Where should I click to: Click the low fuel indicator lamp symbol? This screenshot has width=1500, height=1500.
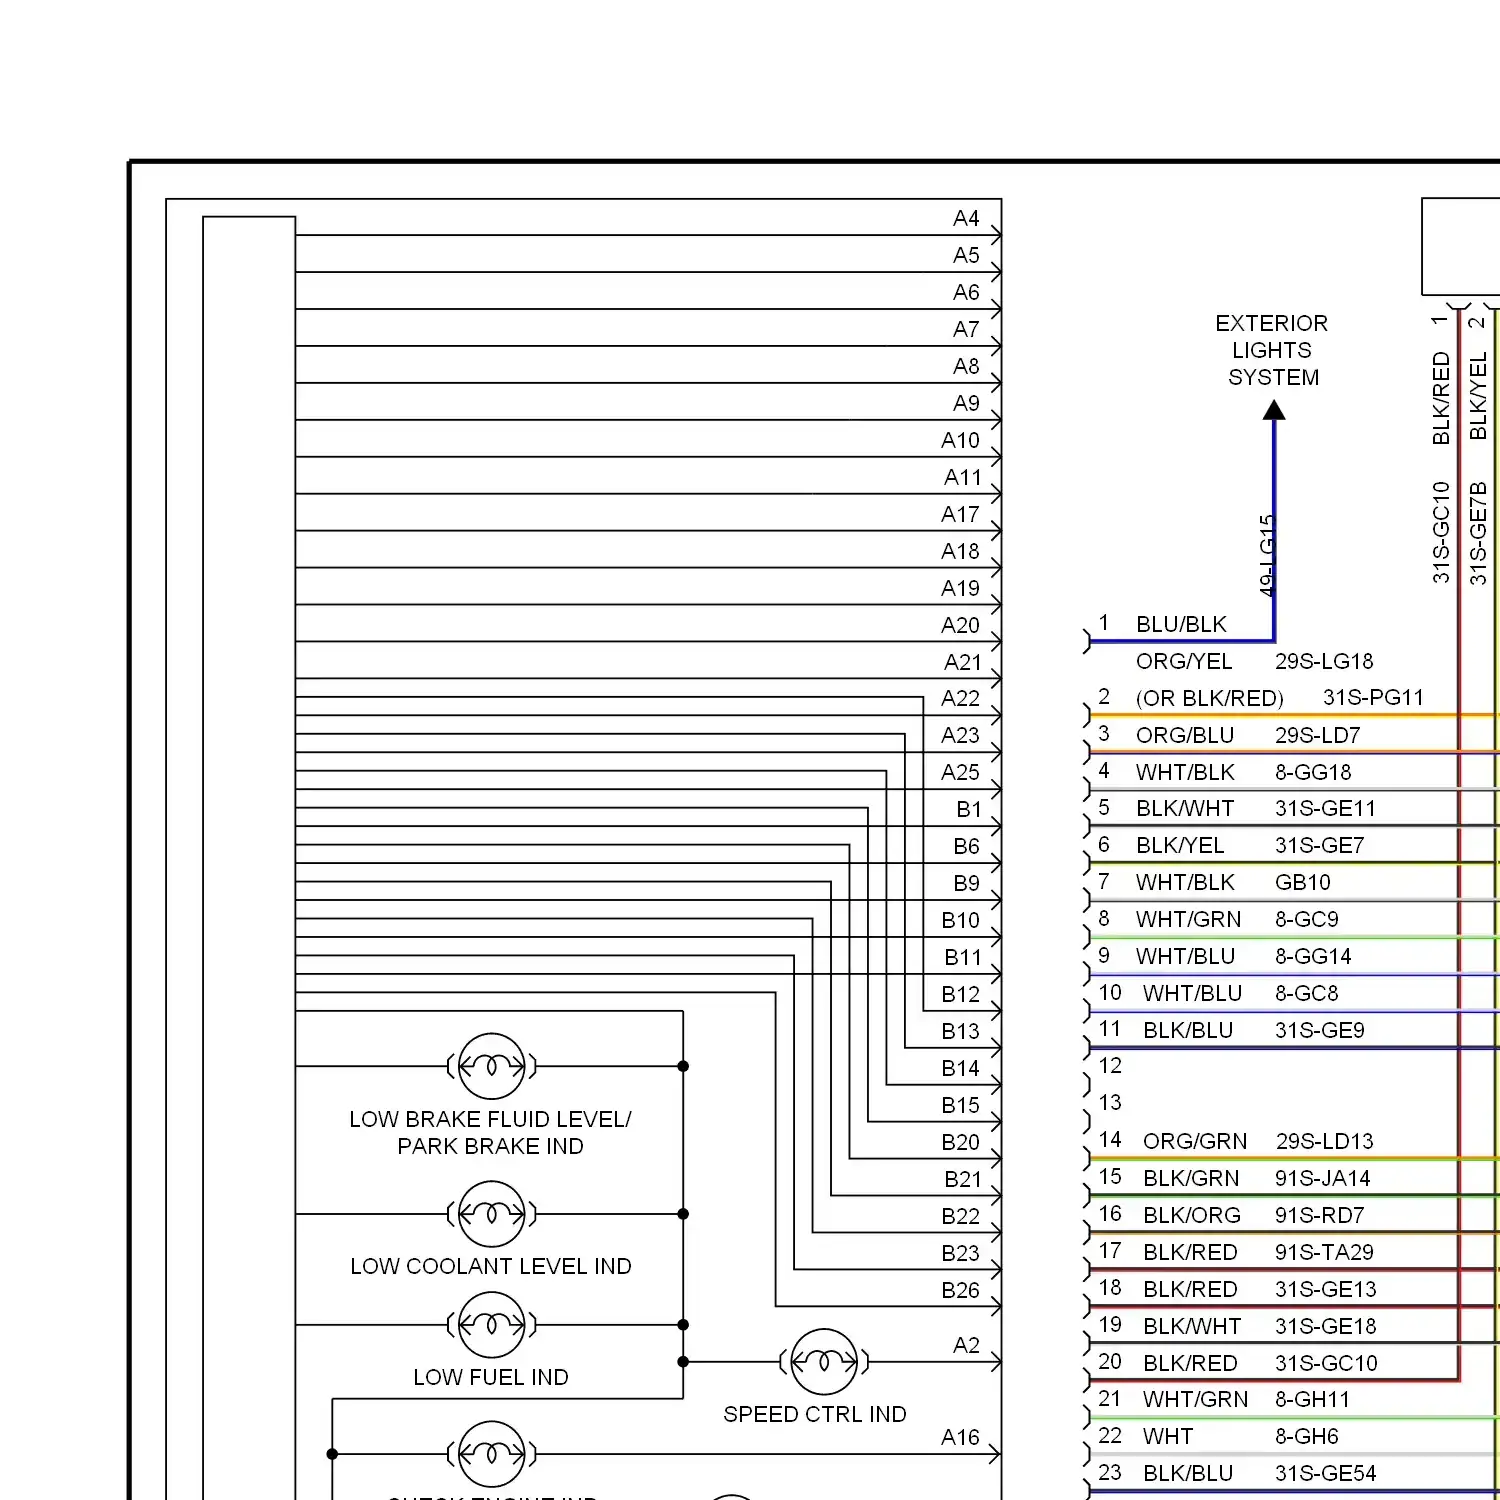pyautogui.click(x=491, y=1325)
